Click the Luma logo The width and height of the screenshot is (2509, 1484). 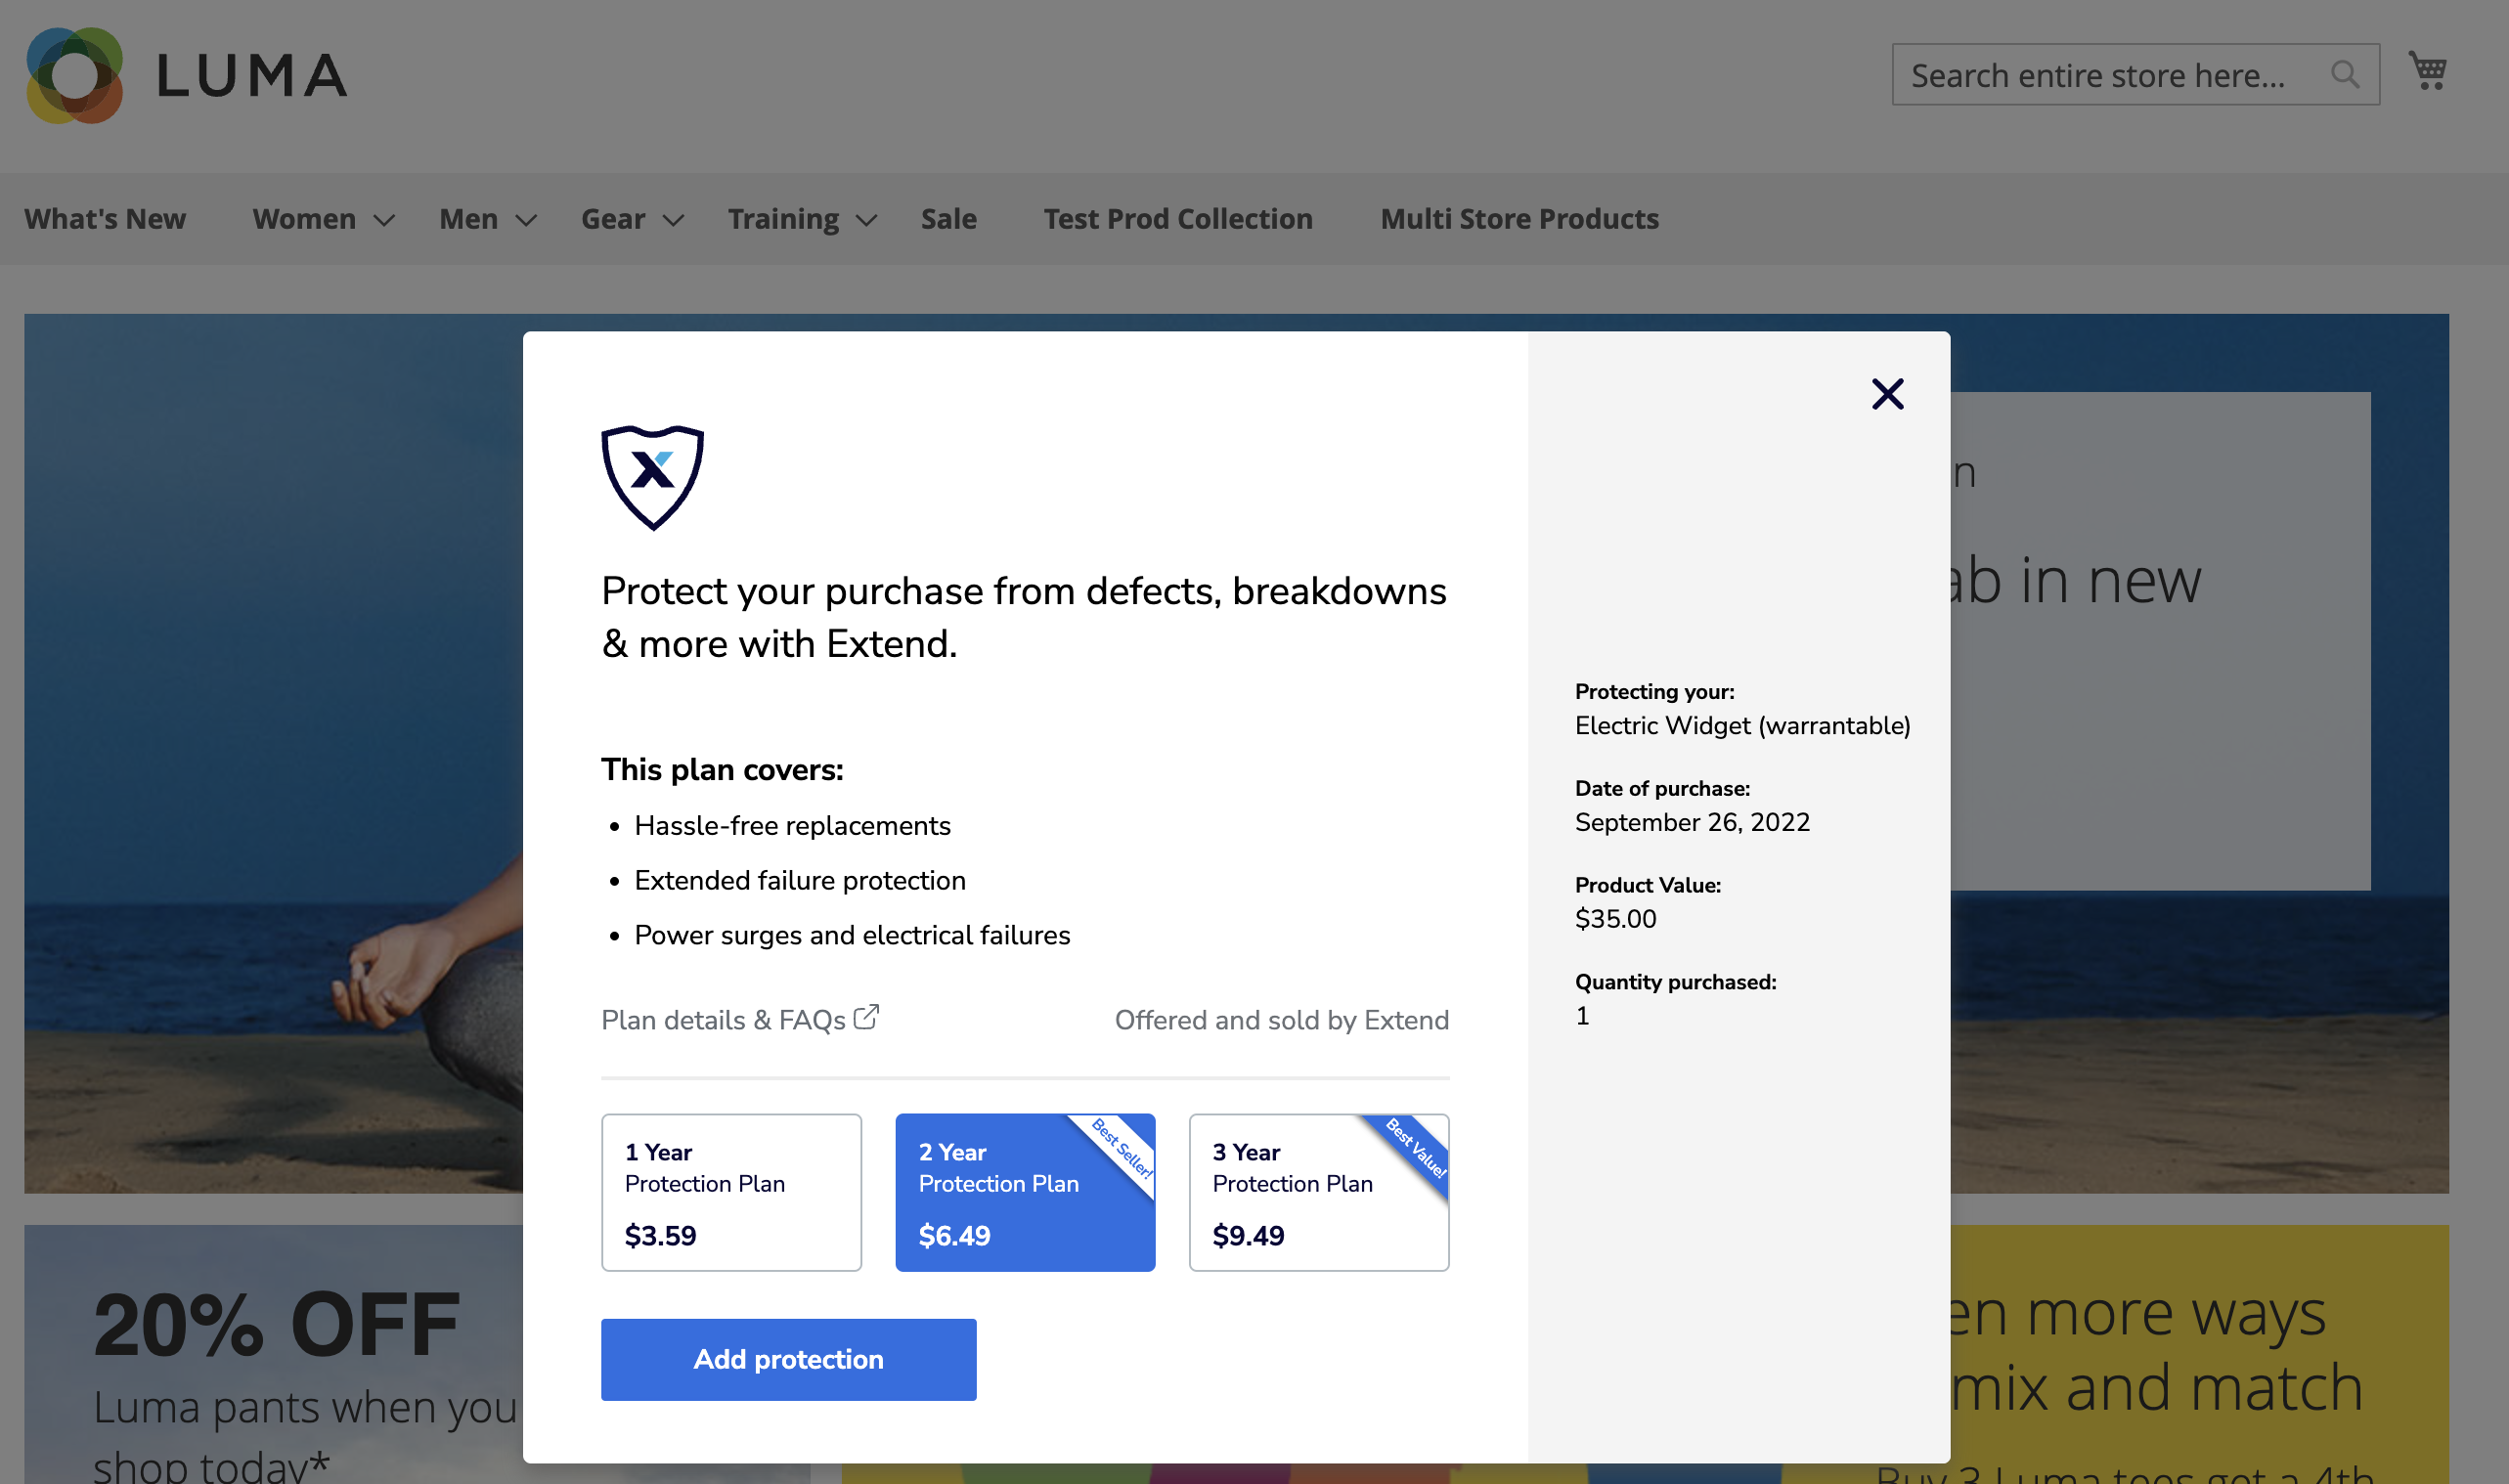(186, 76)
